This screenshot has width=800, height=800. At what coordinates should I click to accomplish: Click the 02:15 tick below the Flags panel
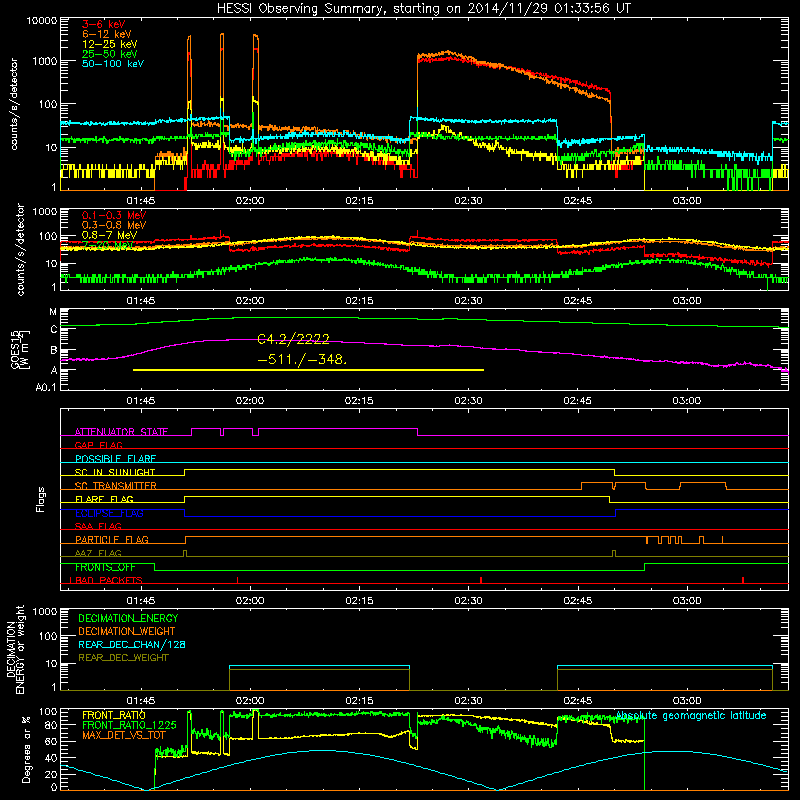click(359, 601)
